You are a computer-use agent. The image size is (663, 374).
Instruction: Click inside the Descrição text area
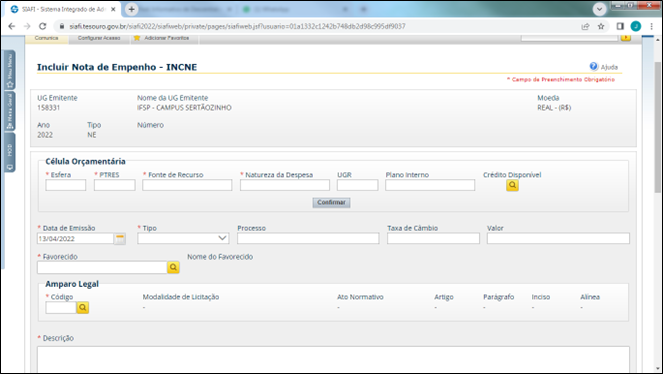point(333,359)
